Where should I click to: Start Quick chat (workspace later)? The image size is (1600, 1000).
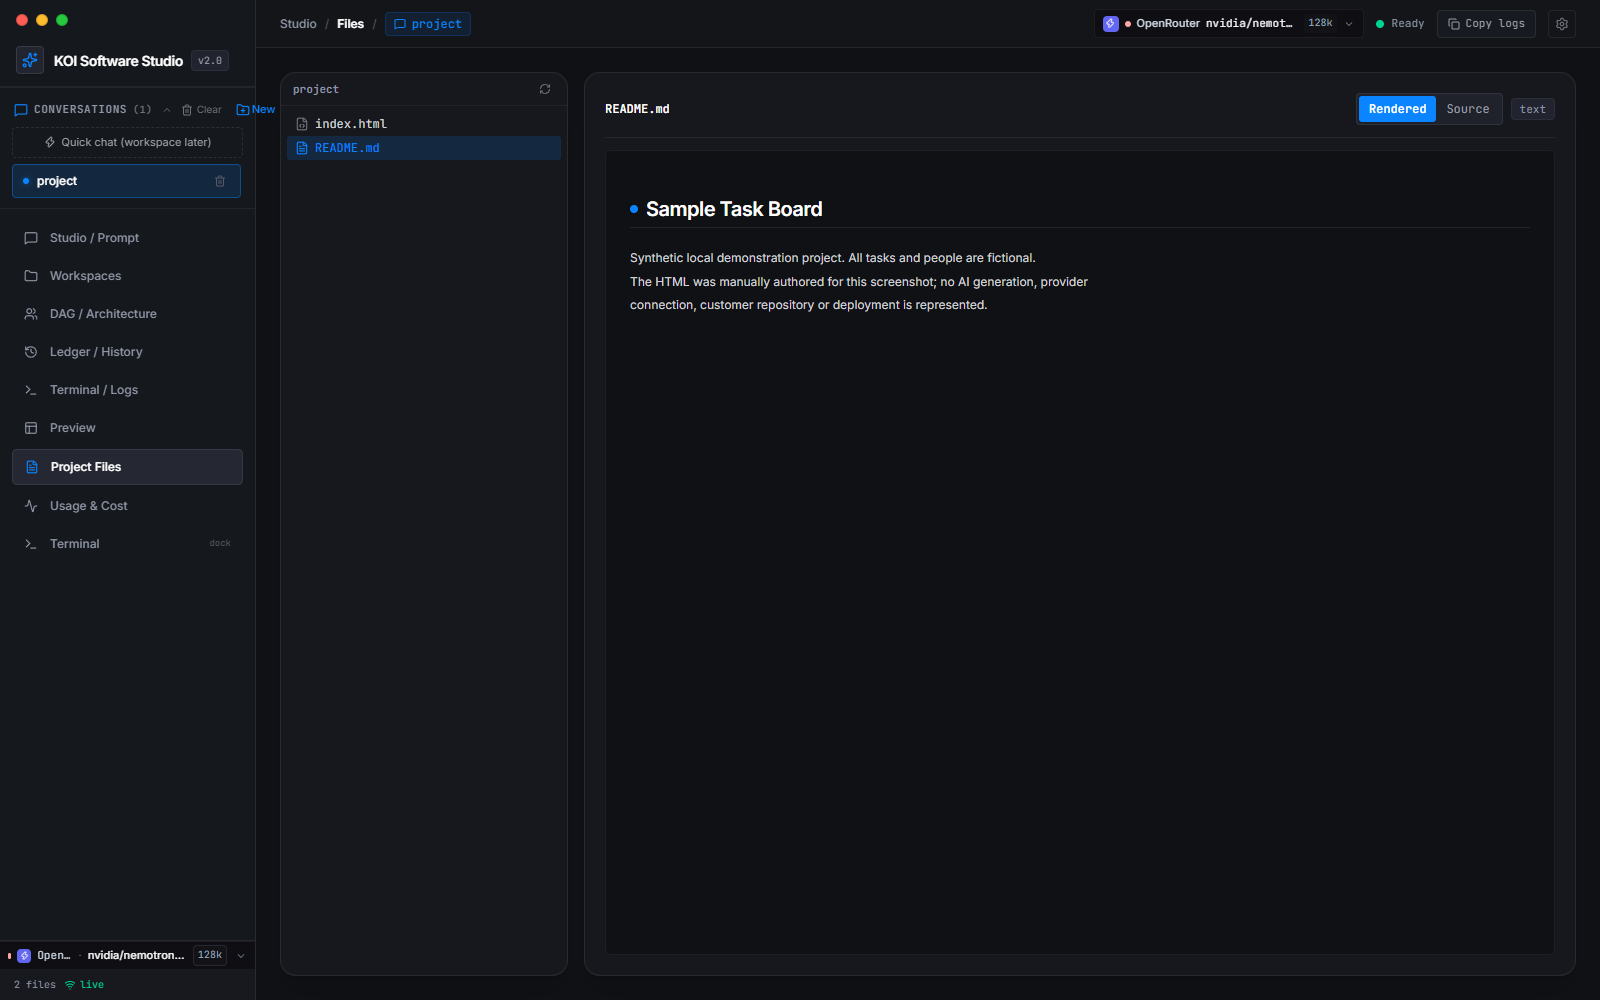(127, 142)
